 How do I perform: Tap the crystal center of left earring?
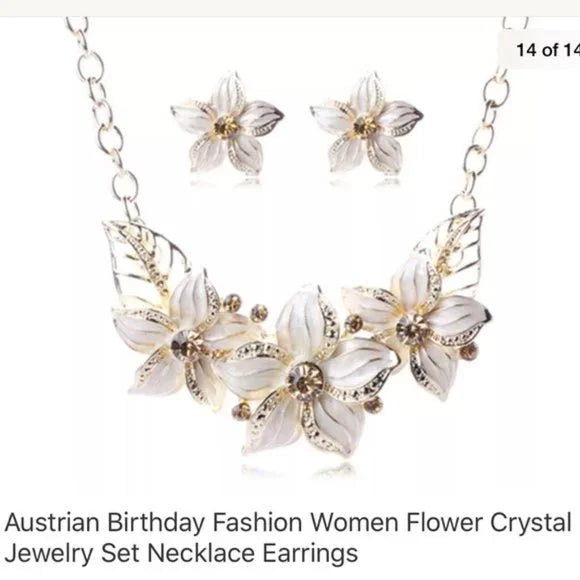click(x=225, y=127)
